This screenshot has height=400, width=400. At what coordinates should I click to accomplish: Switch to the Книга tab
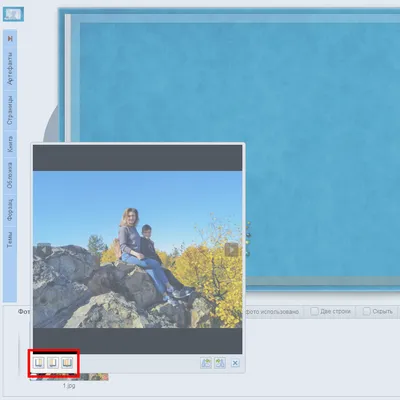10,144
